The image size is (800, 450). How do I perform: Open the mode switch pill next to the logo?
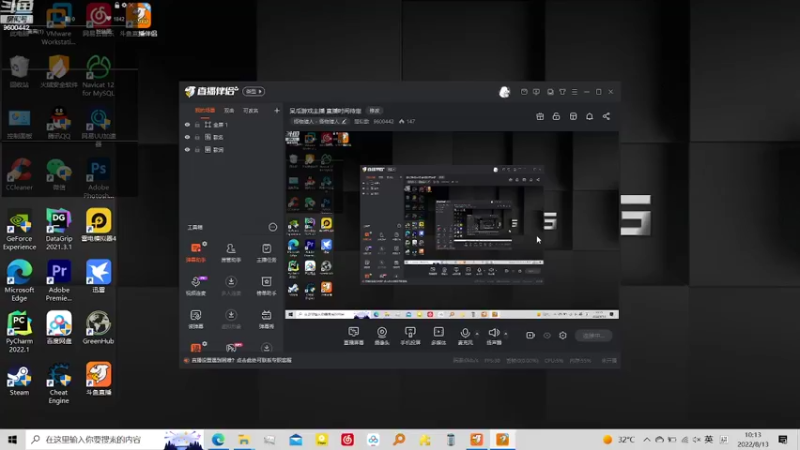click(254, 91)
